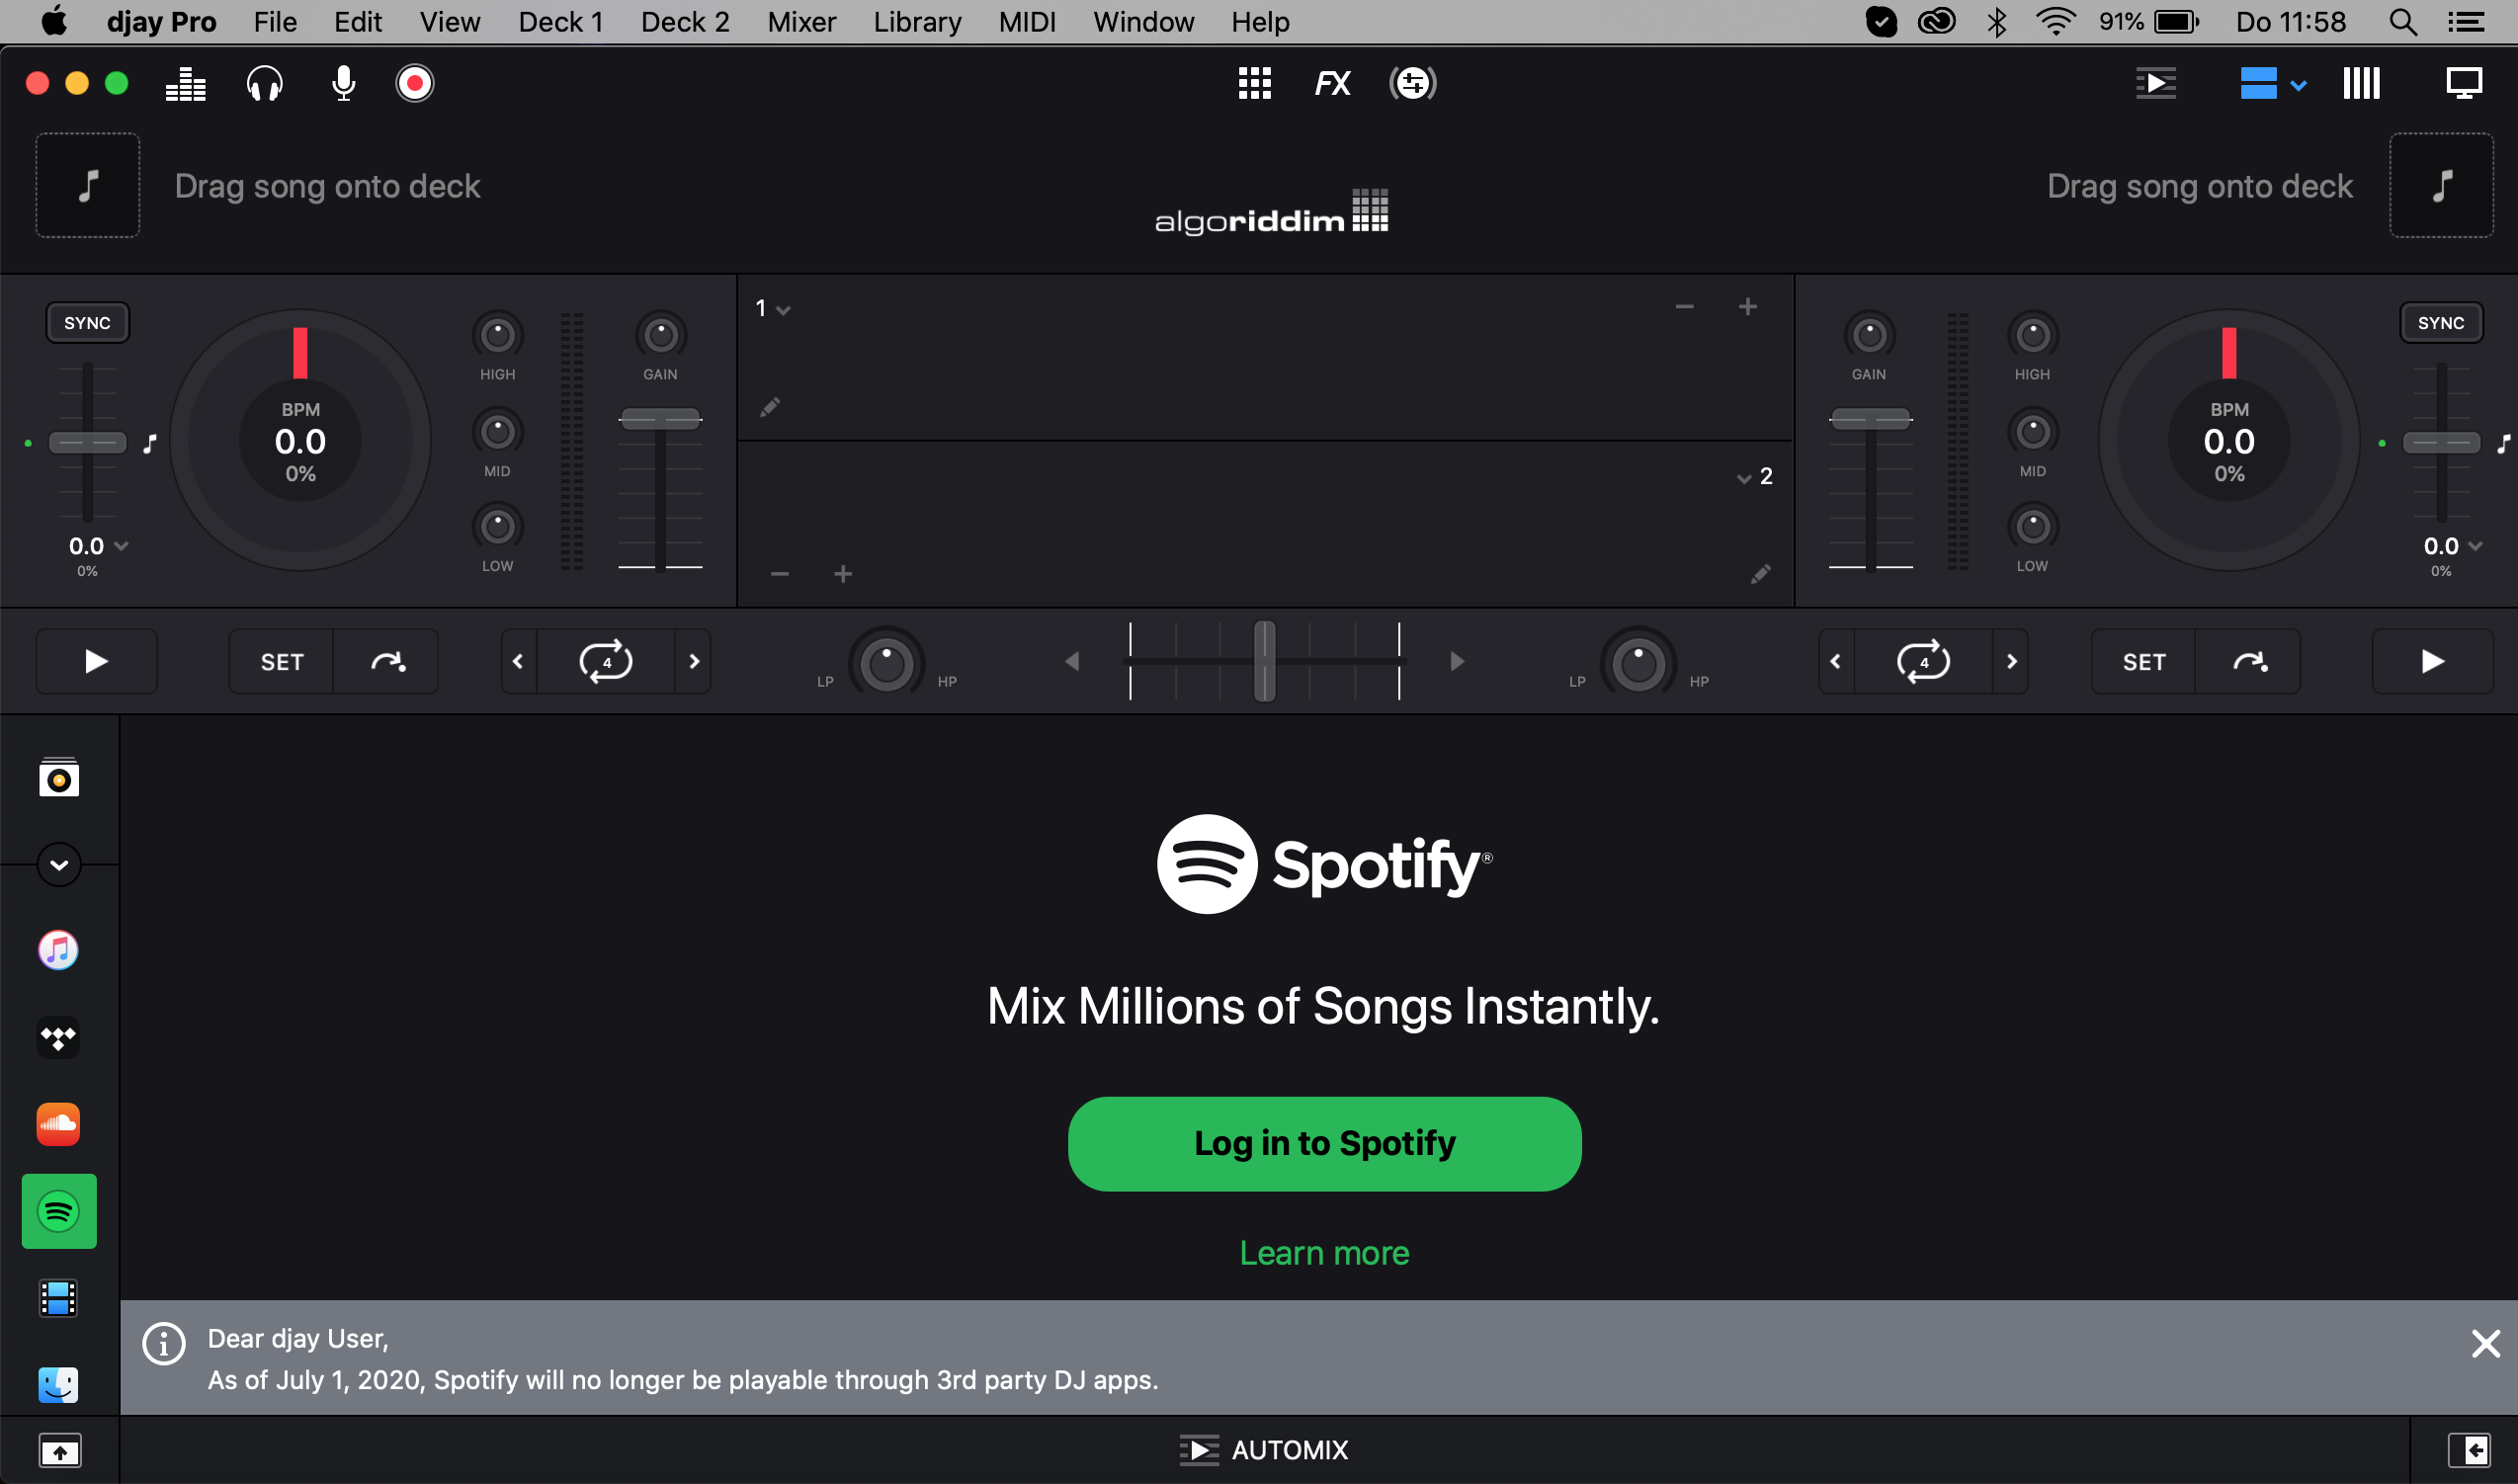Open left deck pitch range dropdown
The image size is (2518, 1484).
[x=121, y=546]
